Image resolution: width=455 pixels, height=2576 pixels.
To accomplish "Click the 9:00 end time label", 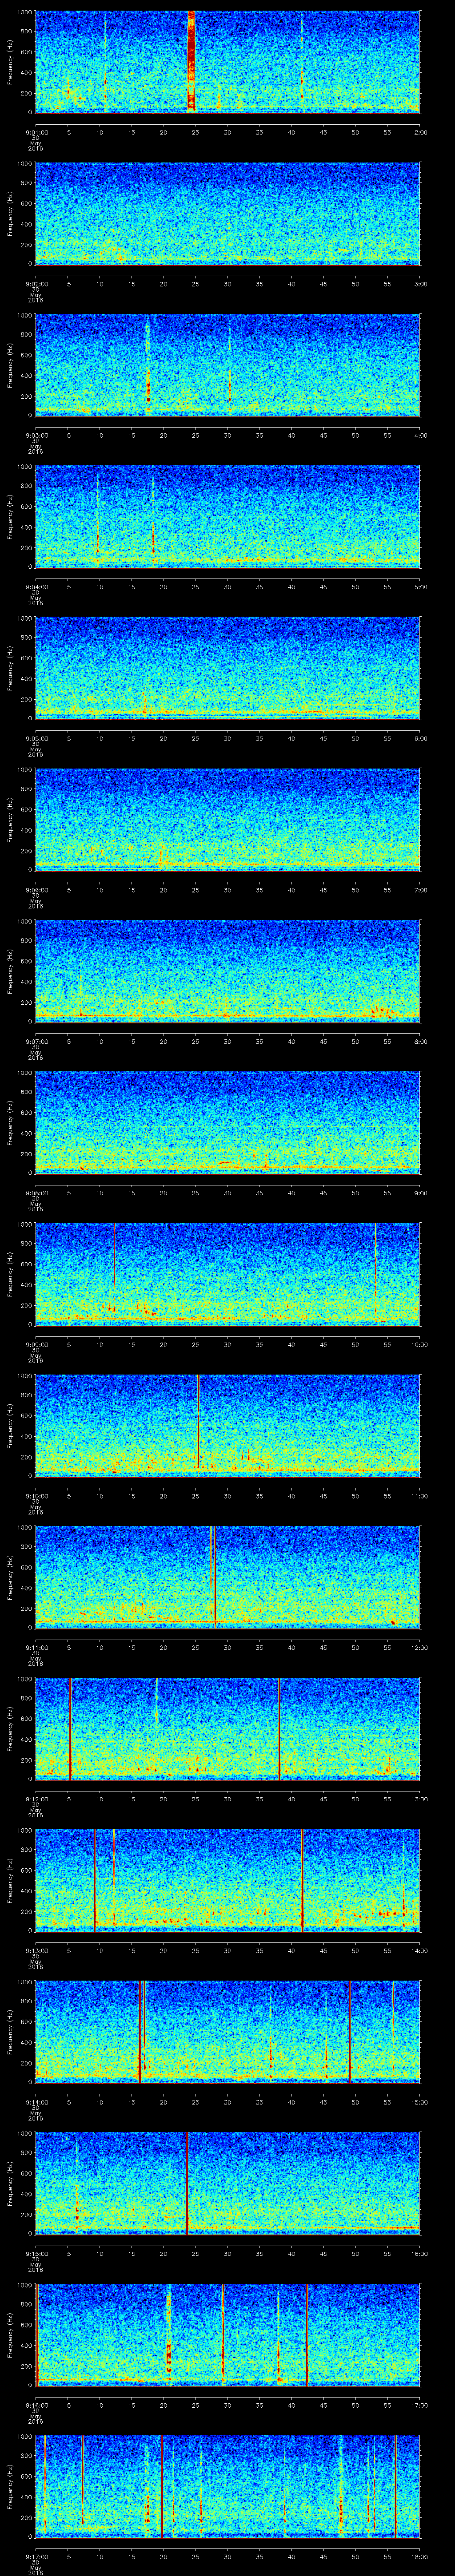I will pos(420,1192).
